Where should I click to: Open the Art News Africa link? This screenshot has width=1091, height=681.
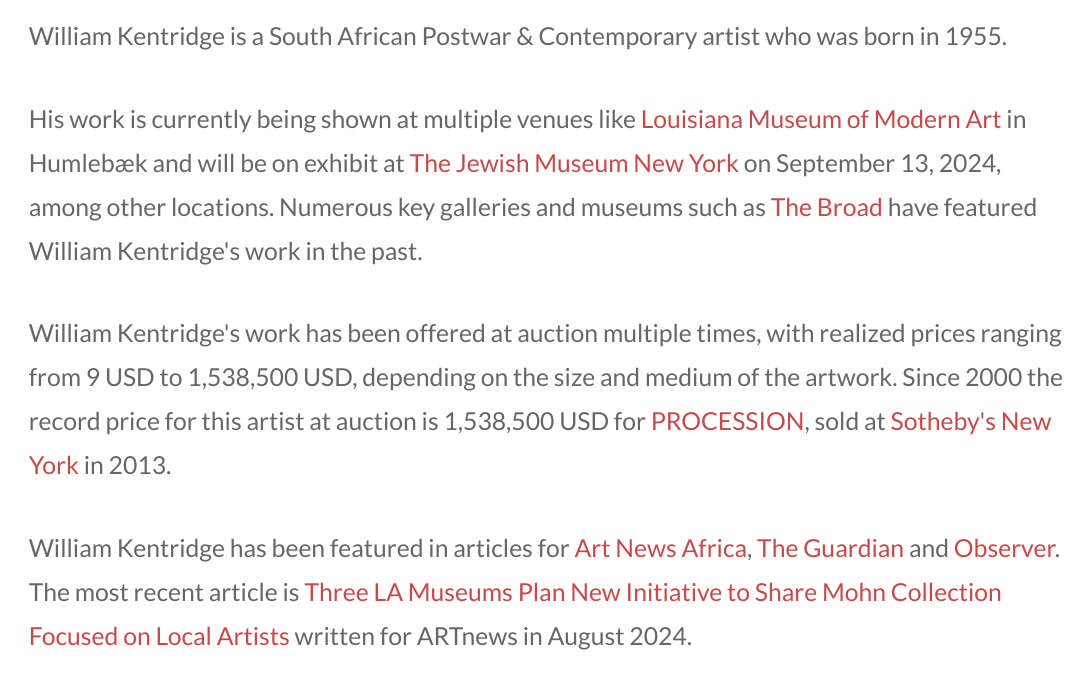[x=660, y=548]
